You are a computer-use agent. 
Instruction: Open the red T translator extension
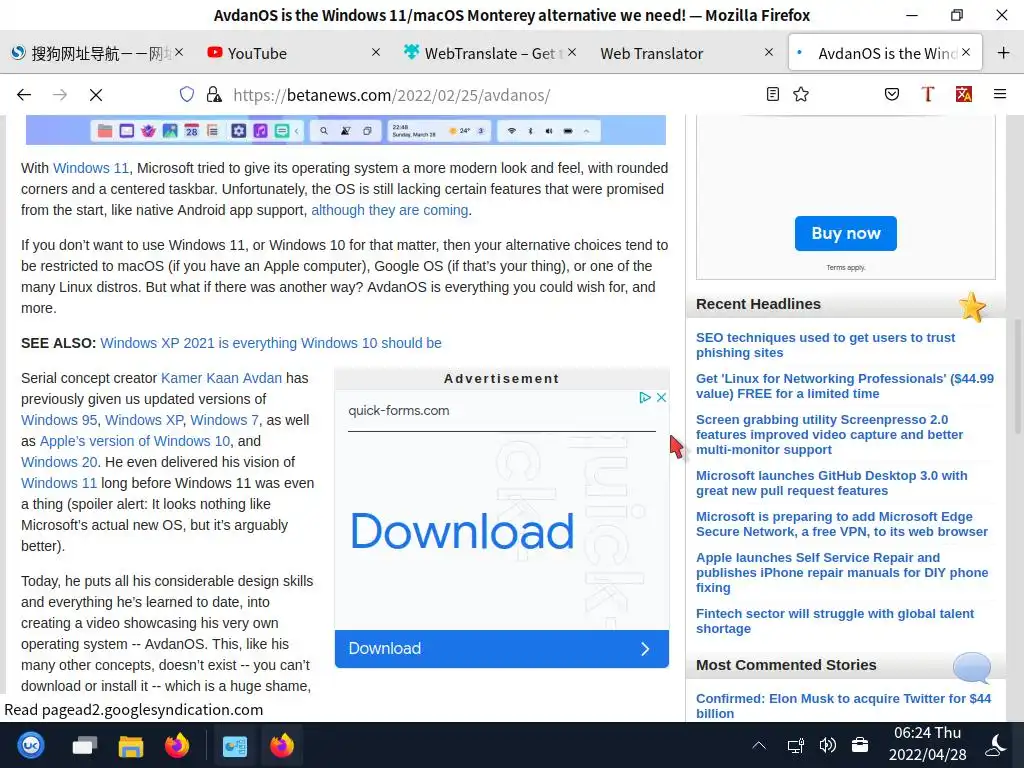point(927,94)
